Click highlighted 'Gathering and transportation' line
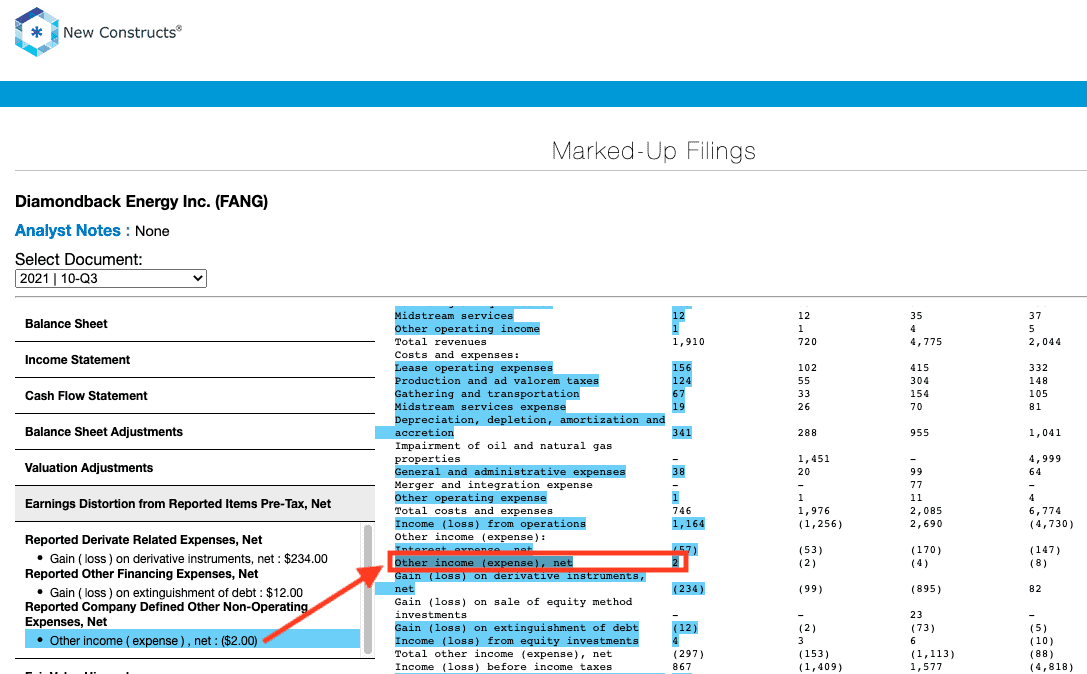The height and width of the screenshot is (674, 1087). tap(487, 394)
